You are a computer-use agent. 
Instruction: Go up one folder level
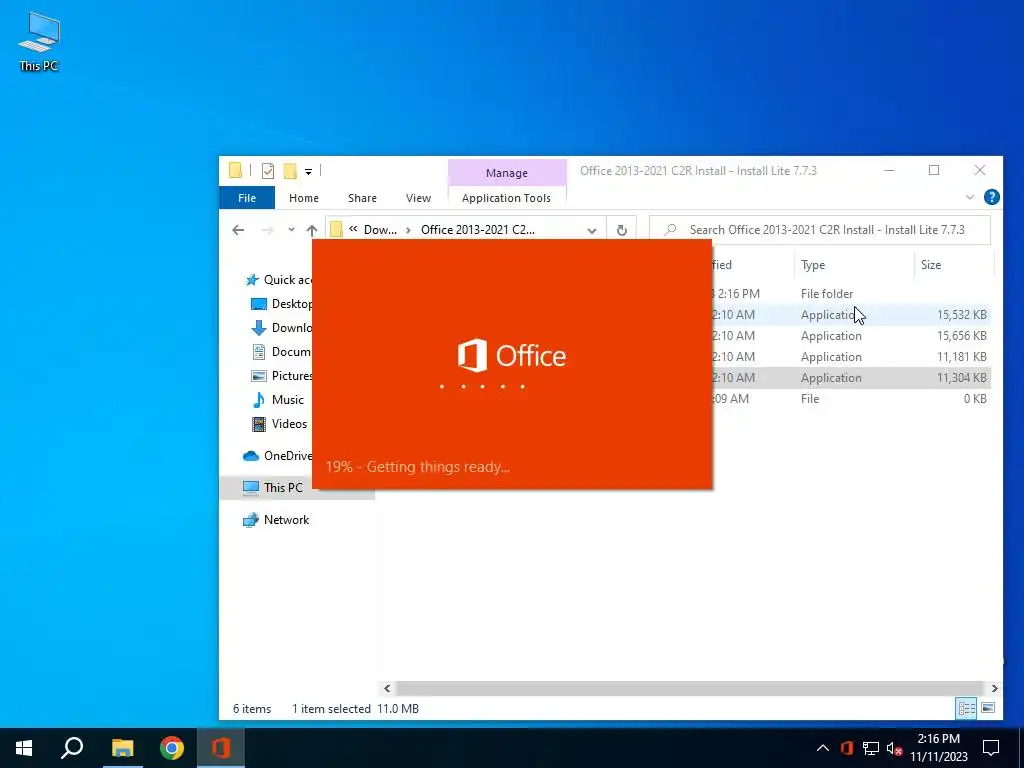[312, 230]
